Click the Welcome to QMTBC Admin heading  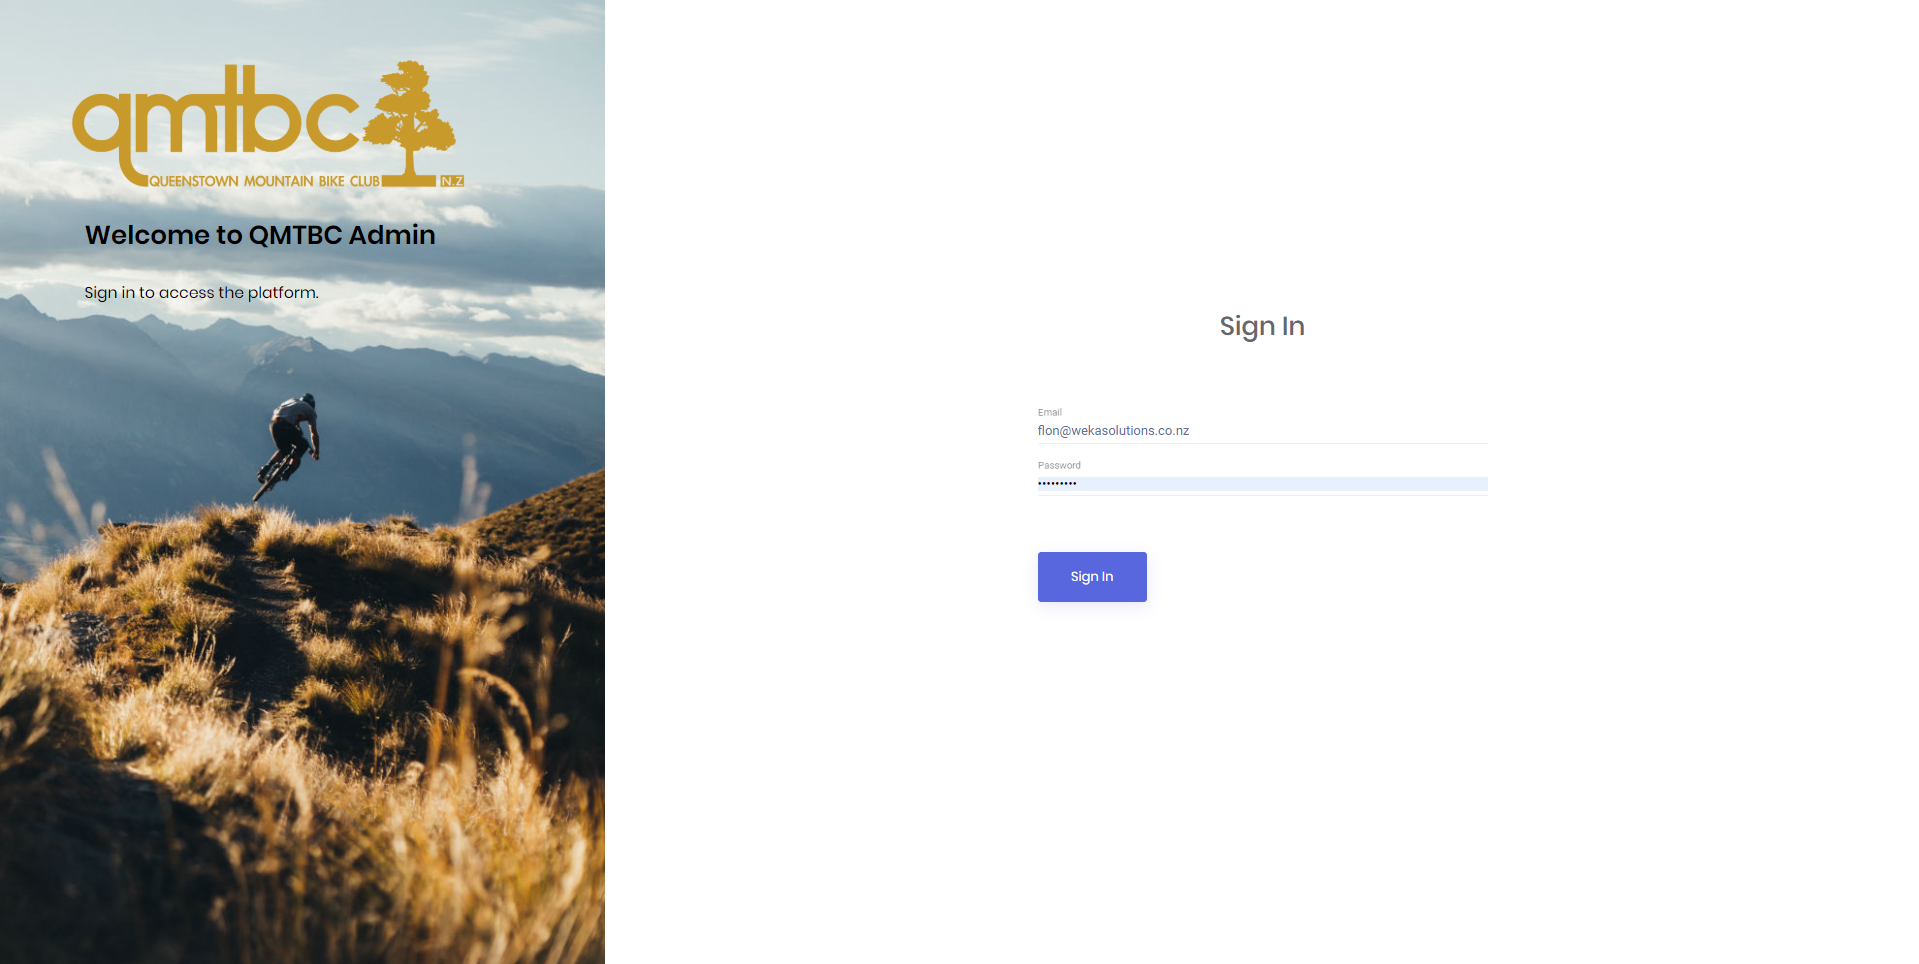(x=260, y=235)
